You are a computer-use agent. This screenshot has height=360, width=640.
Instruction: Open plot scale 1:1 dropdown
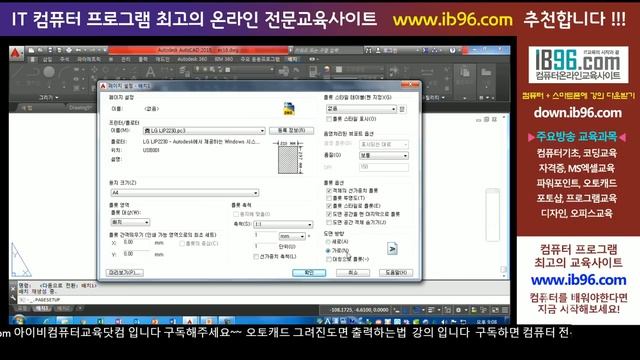click(283, 224)
